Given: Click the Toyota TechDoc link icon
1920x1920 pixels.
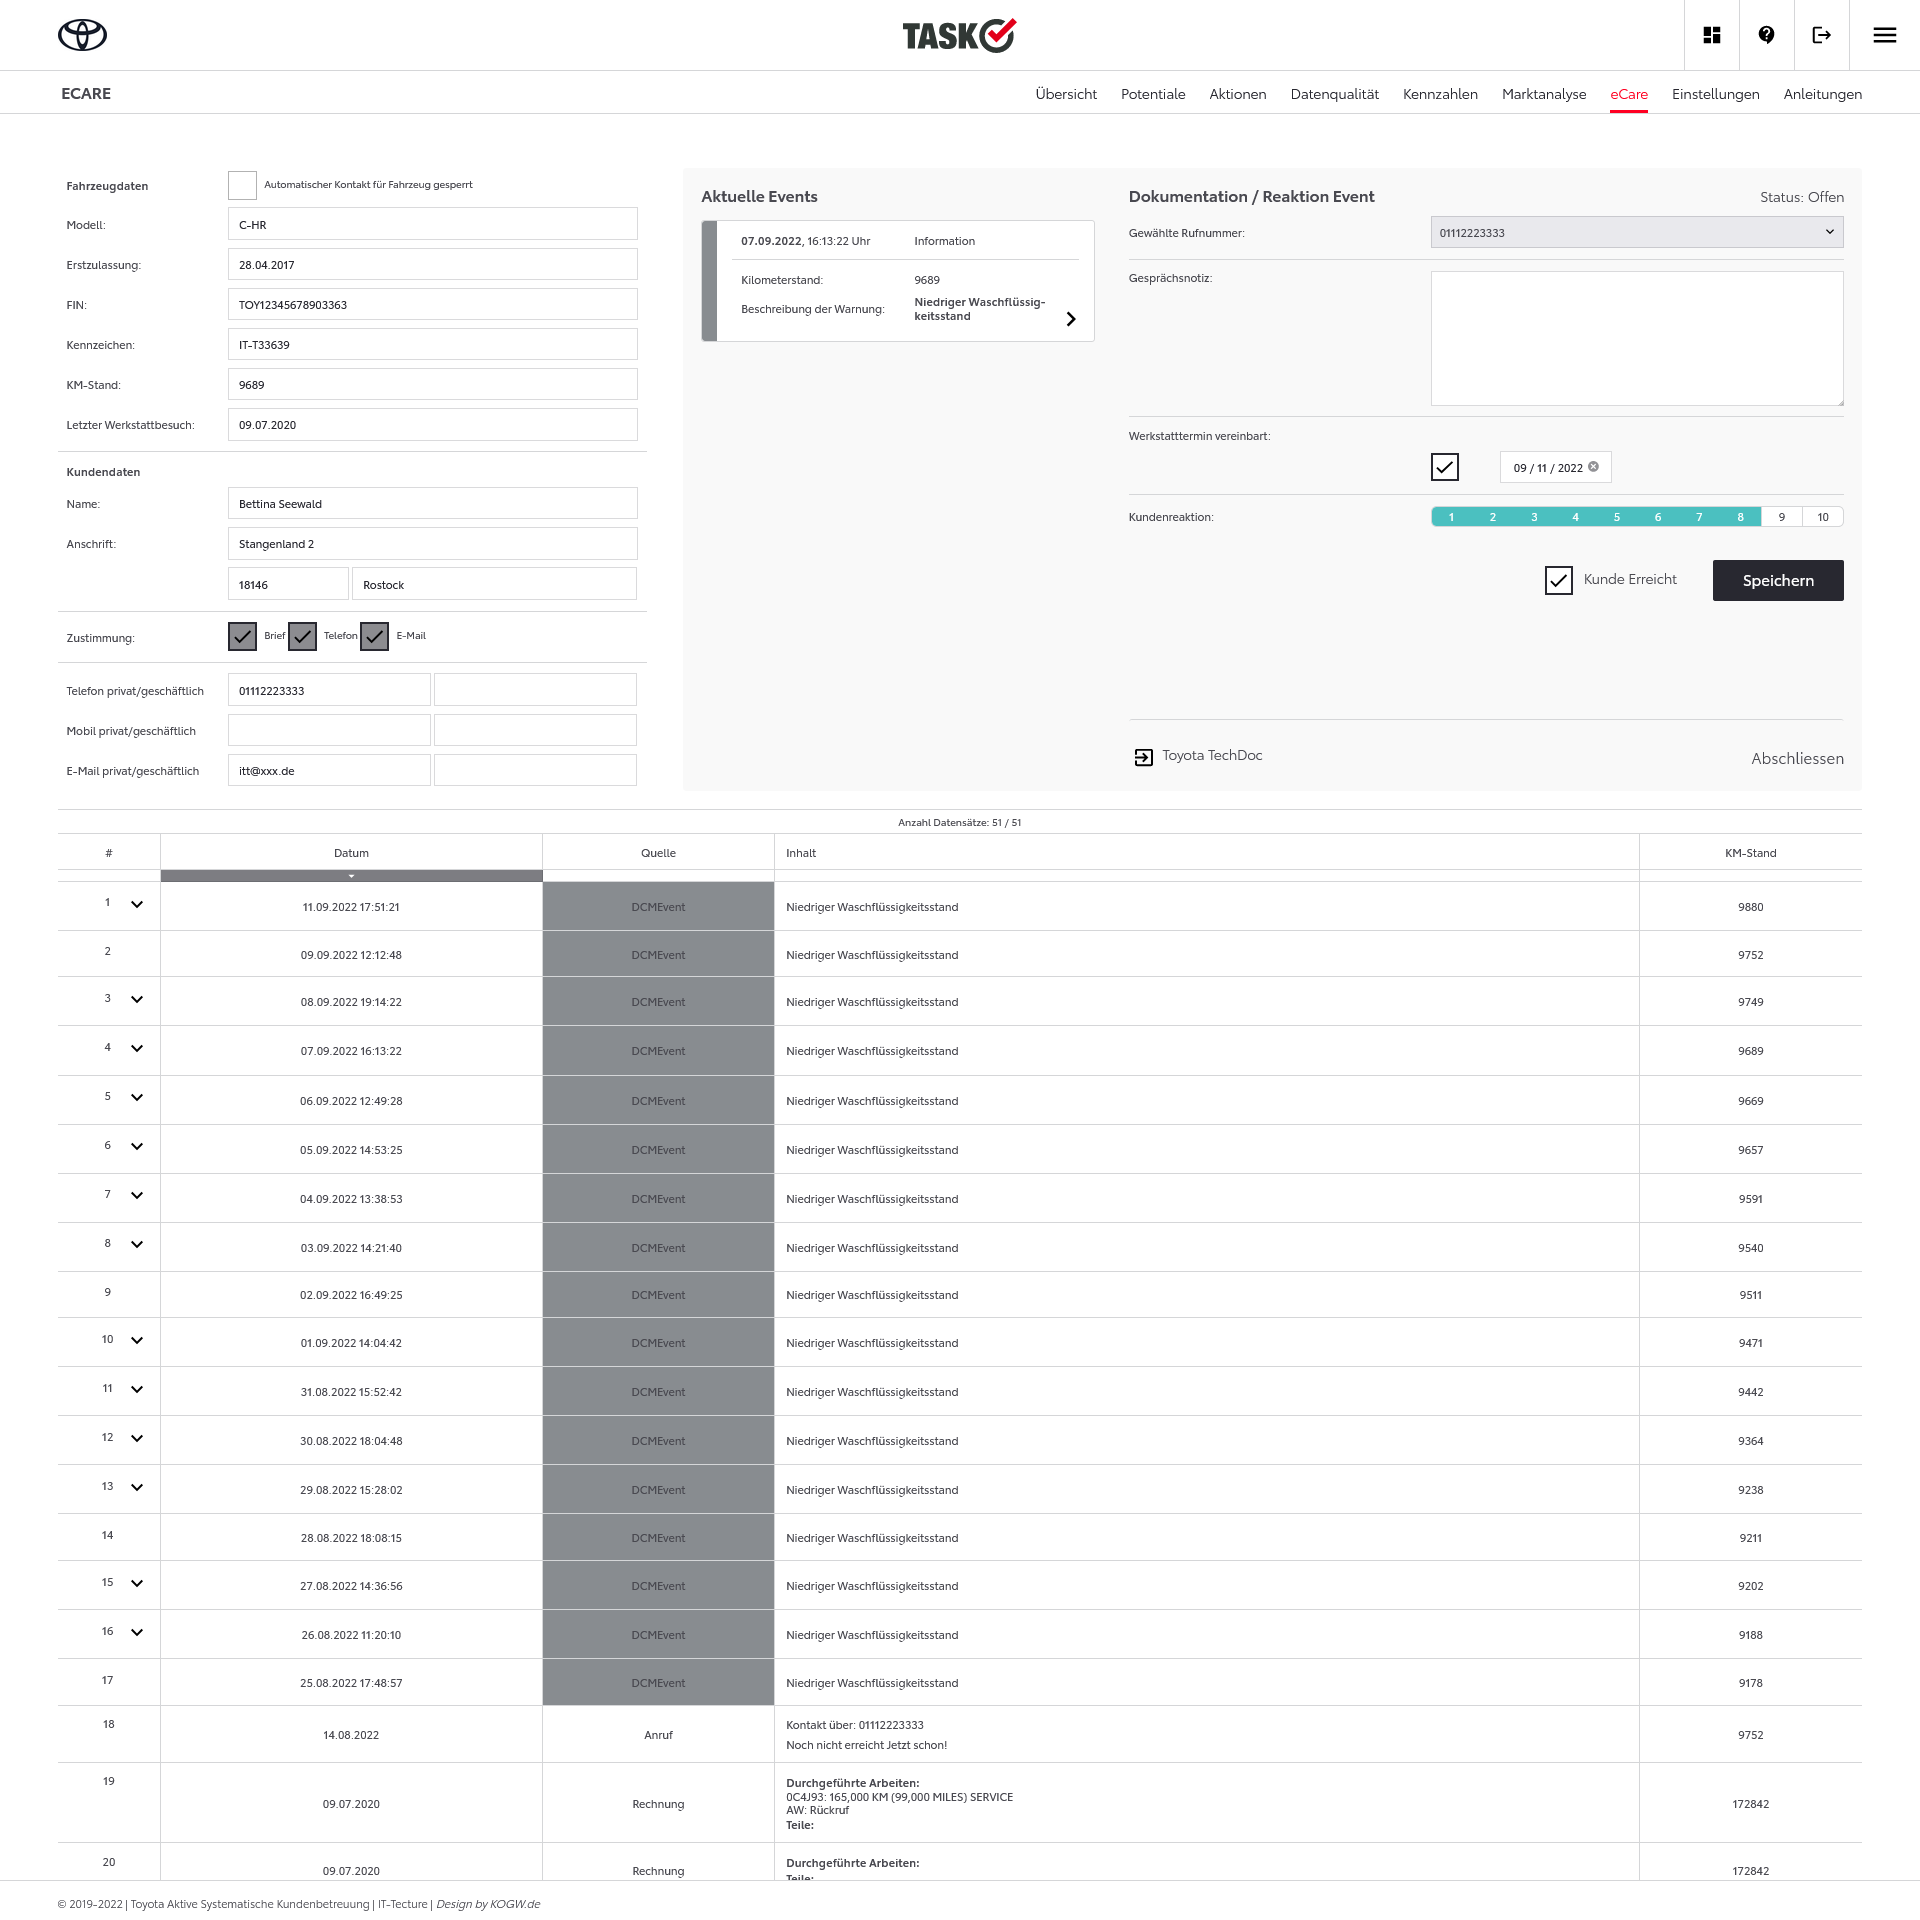Looking at the screenshot, I should coord(1143,757).
